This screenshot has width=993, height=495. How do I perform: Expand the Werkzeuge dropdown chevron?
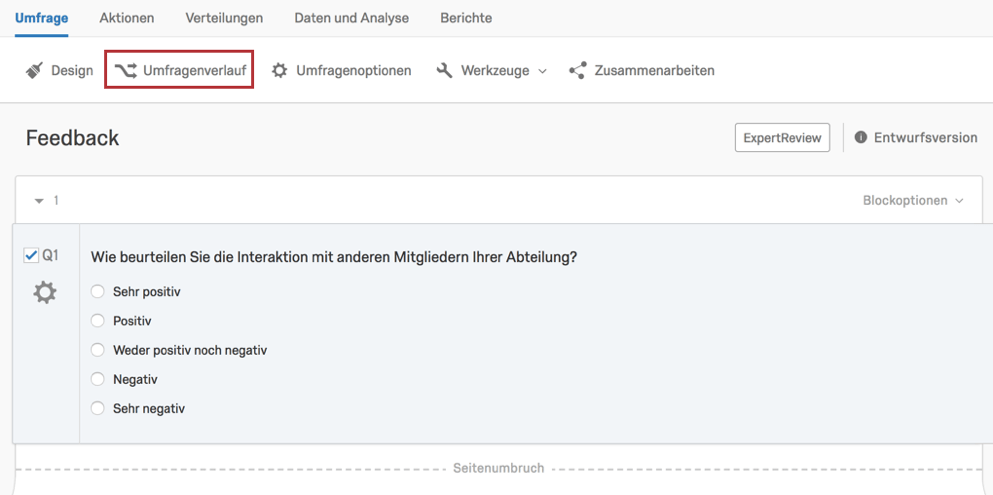(x=542, y=71)
